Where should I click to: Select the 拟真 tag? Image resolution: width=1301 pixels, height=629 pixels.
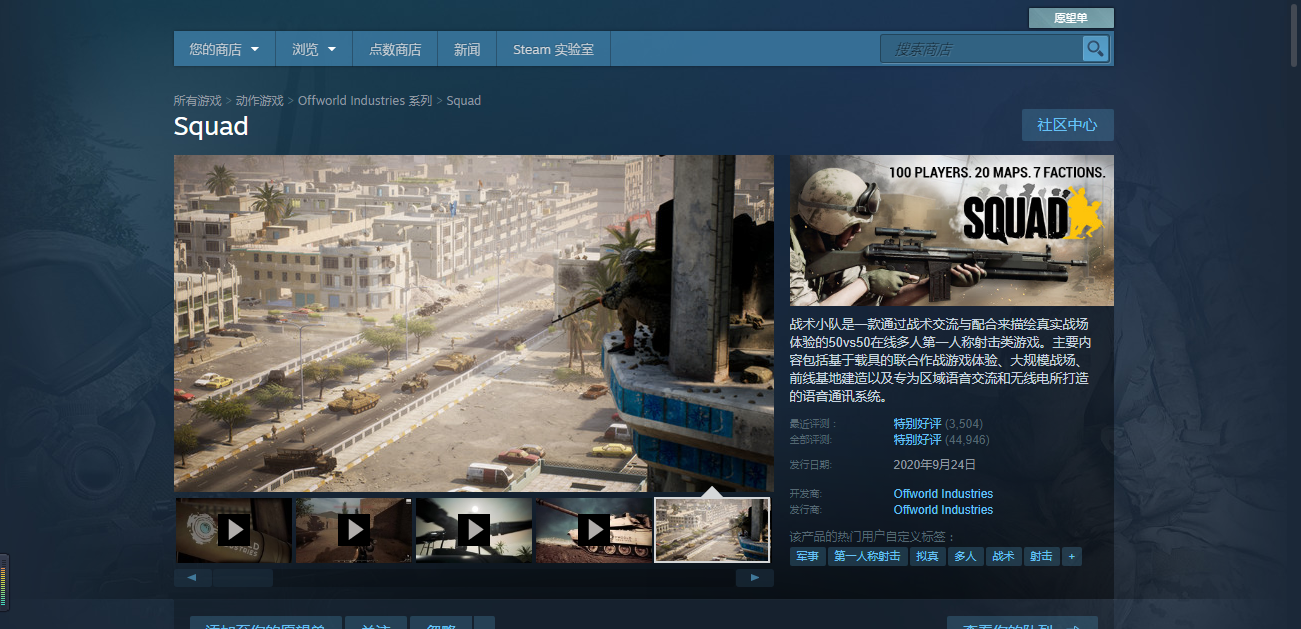tap(928, 556)
